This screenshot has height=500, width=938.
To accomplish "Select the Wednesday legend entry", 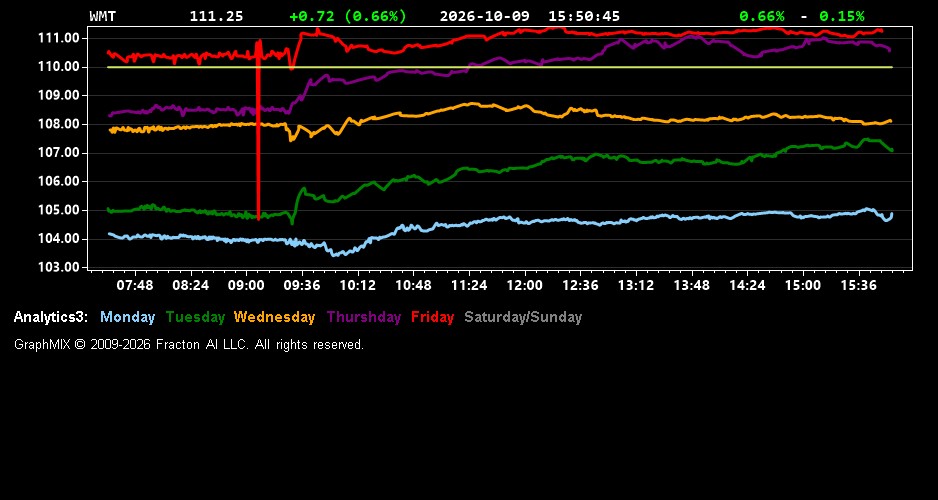I will pos(275,318).
